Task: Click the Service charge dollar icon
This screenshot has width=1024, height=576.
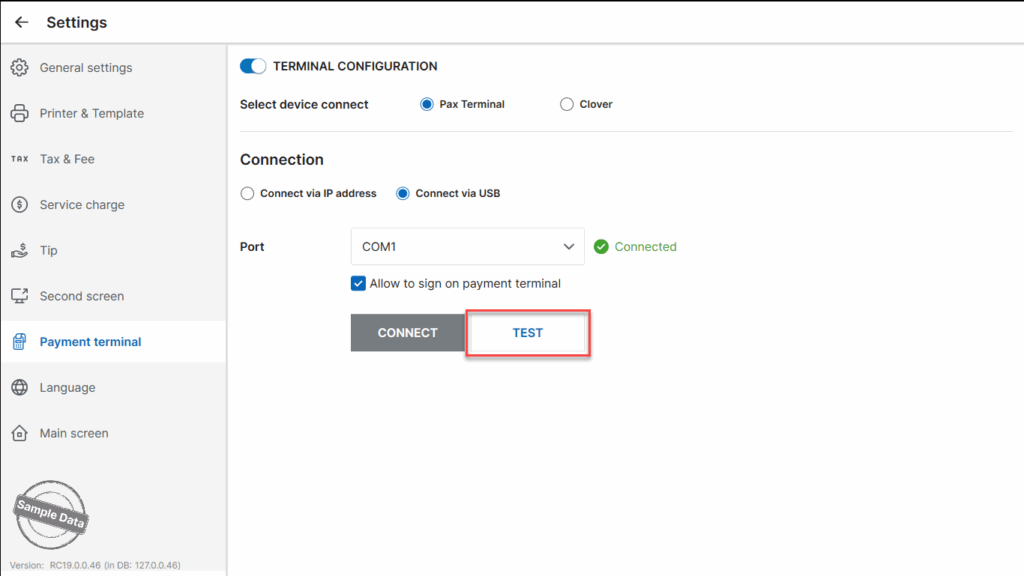Action: [x=20, y=204]
